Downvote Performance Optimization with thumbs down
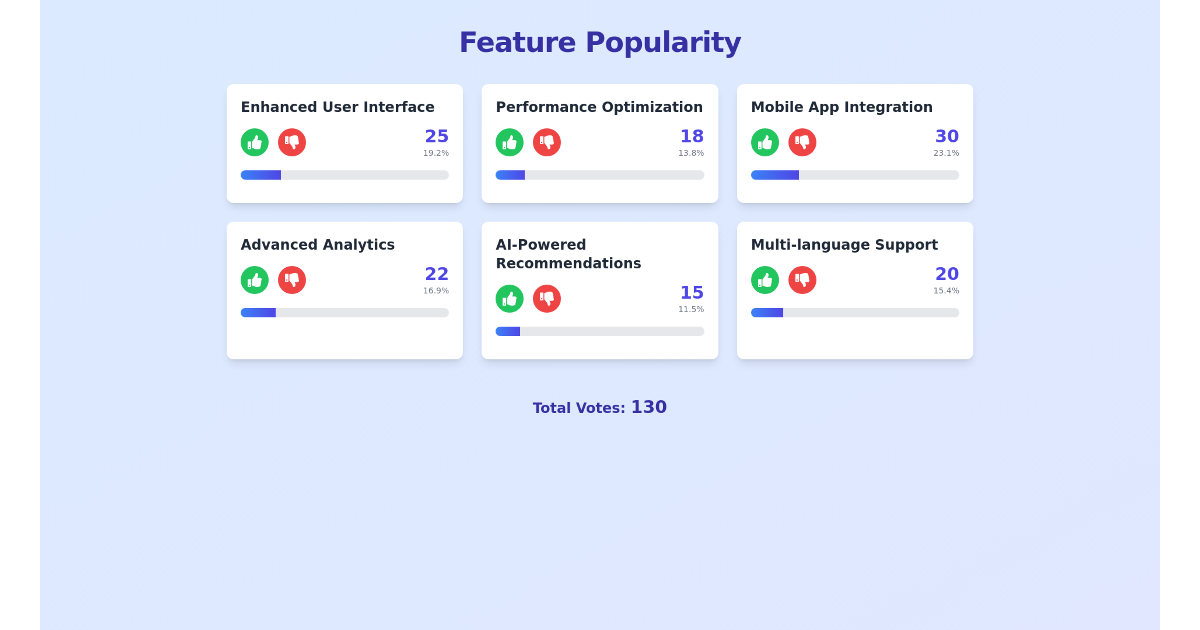Image resolution: width=1200 pixels, height=630 pixels. 547,142
